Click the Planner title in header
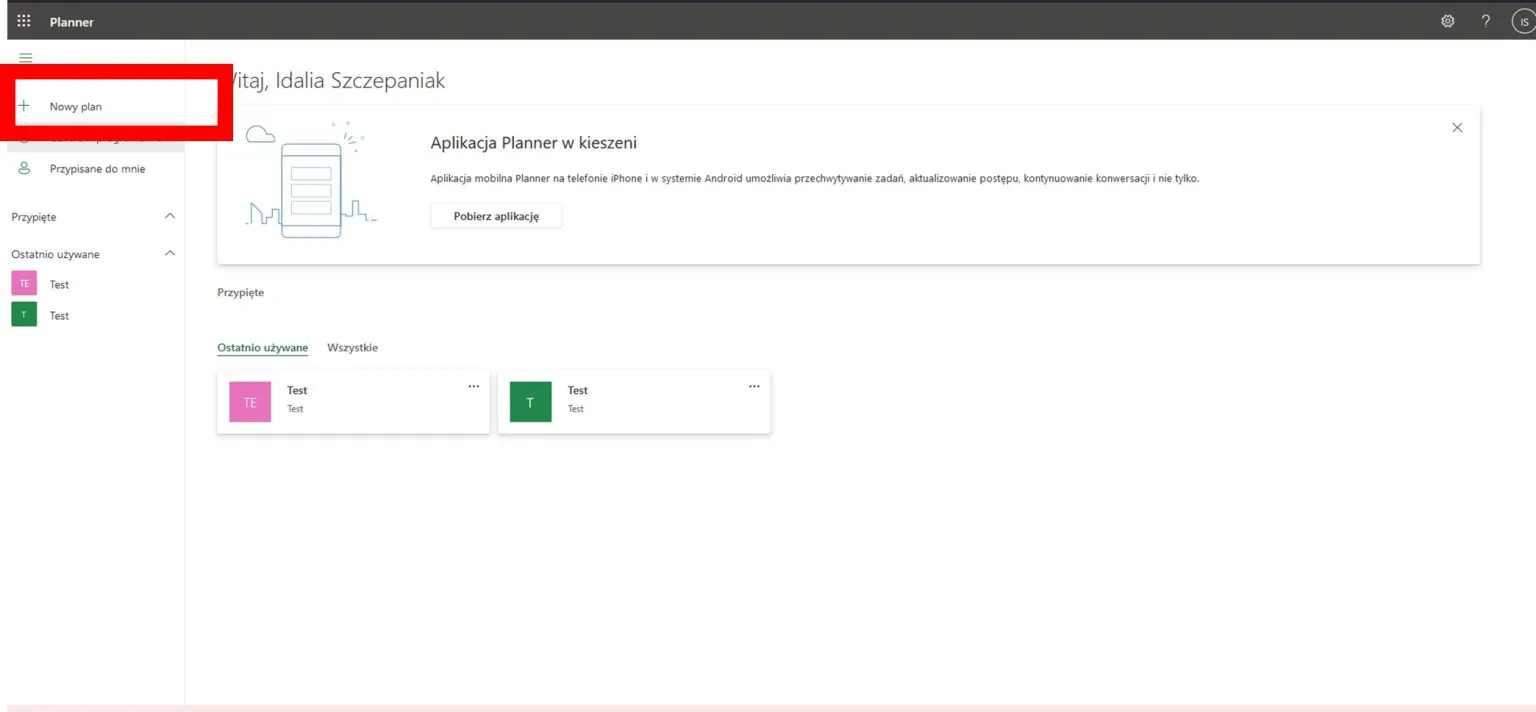The image size is (1536, 712). point(71,21)
